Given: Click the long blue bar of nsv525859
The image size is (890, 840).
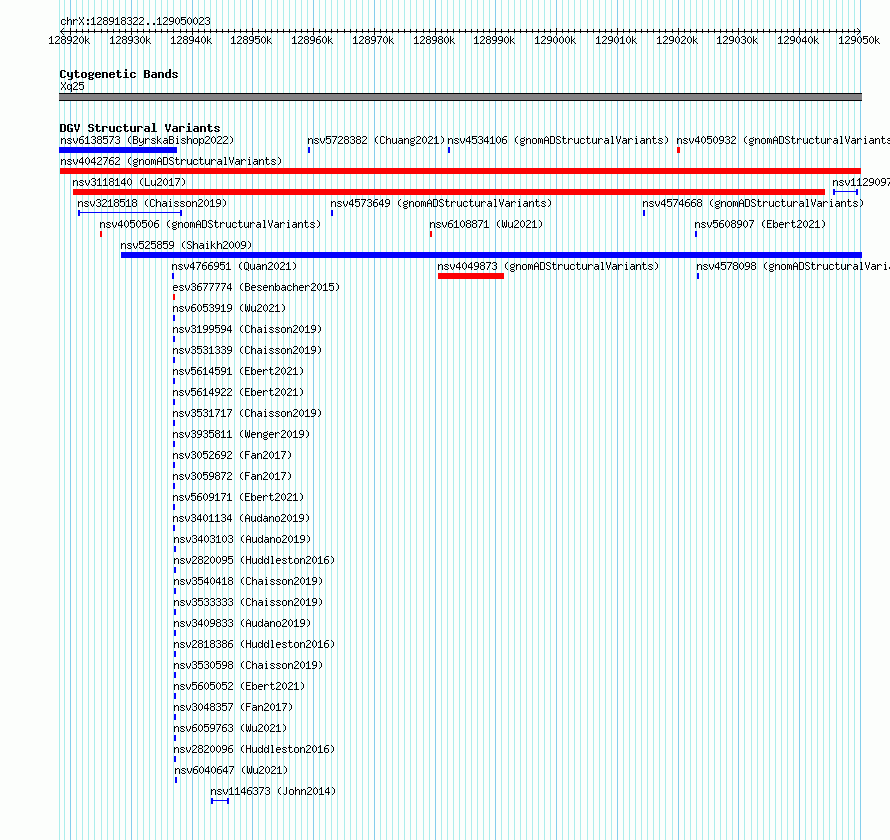Looking at the screenshot, I should pos(492,255).
